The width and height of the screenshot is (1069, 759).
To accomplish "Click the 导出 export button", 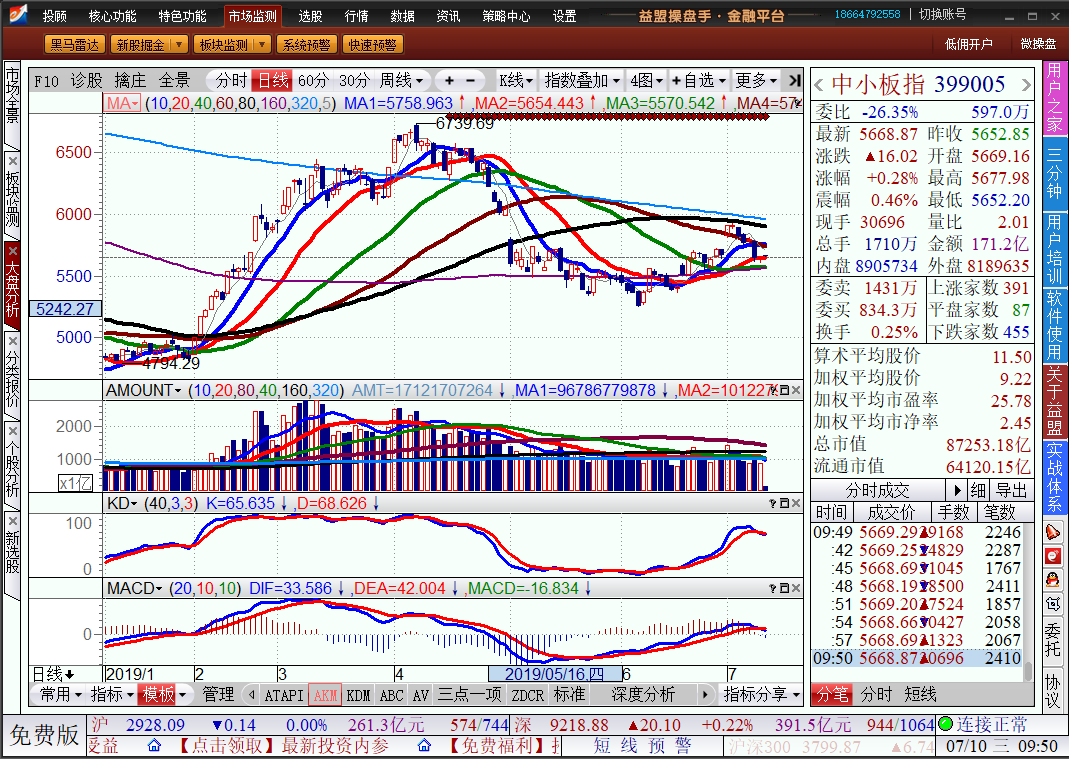I will point(1011,490).
